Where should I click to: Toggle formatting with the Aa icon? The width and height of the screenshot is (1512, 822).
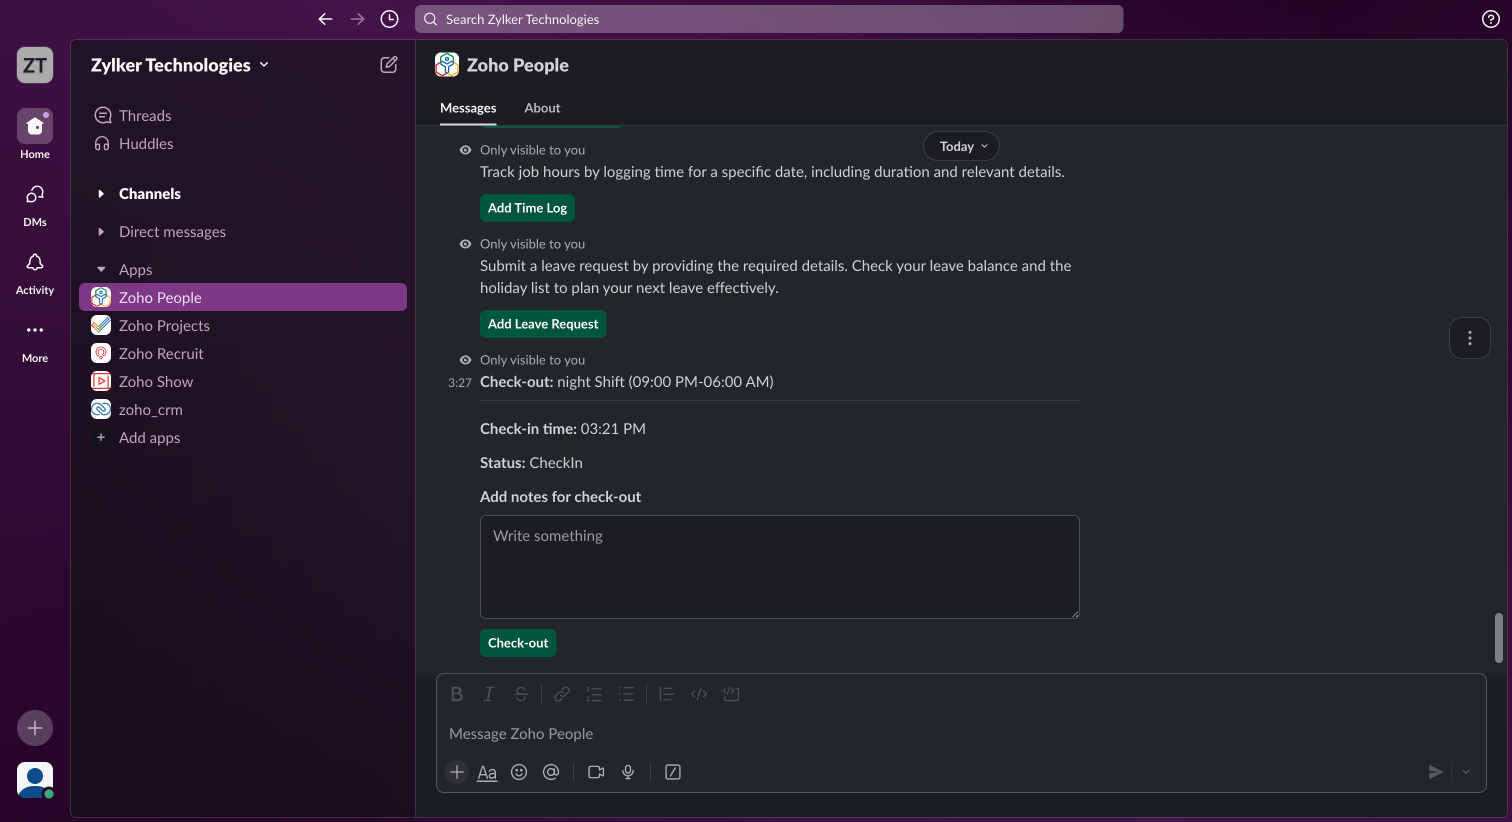(x=487, y=772)
